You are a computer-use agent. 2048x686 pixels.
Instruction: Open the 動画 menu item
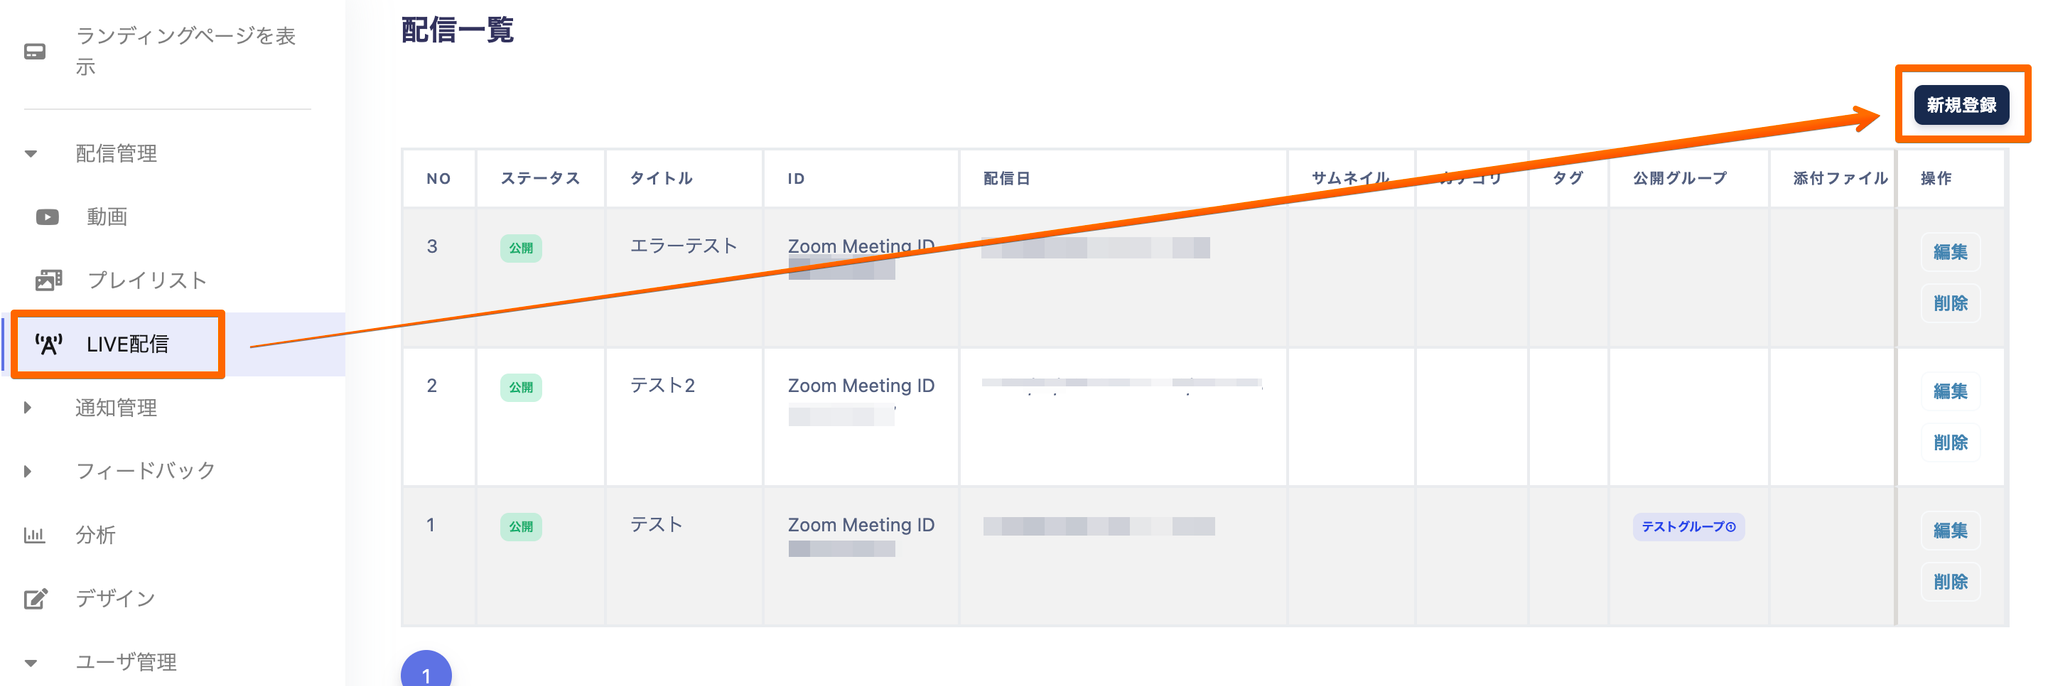(x=107, y=217)
